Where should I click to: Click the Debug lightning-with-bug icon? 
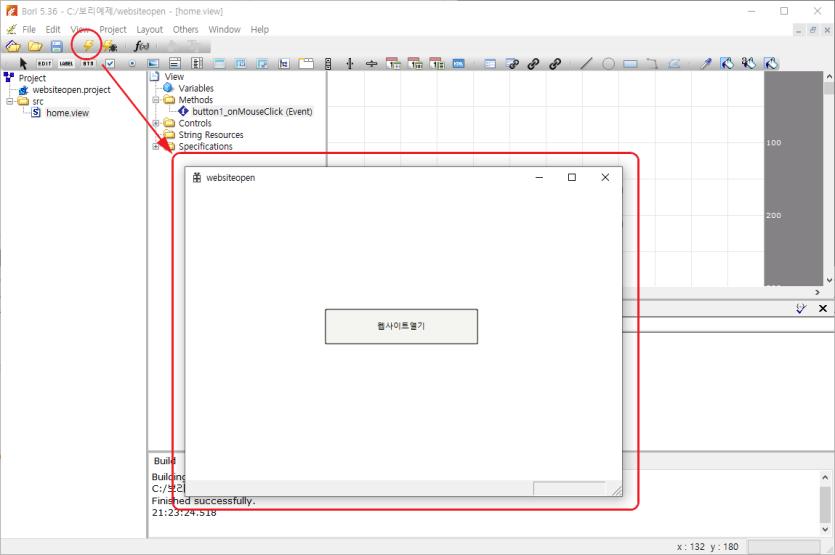point(110,46)
